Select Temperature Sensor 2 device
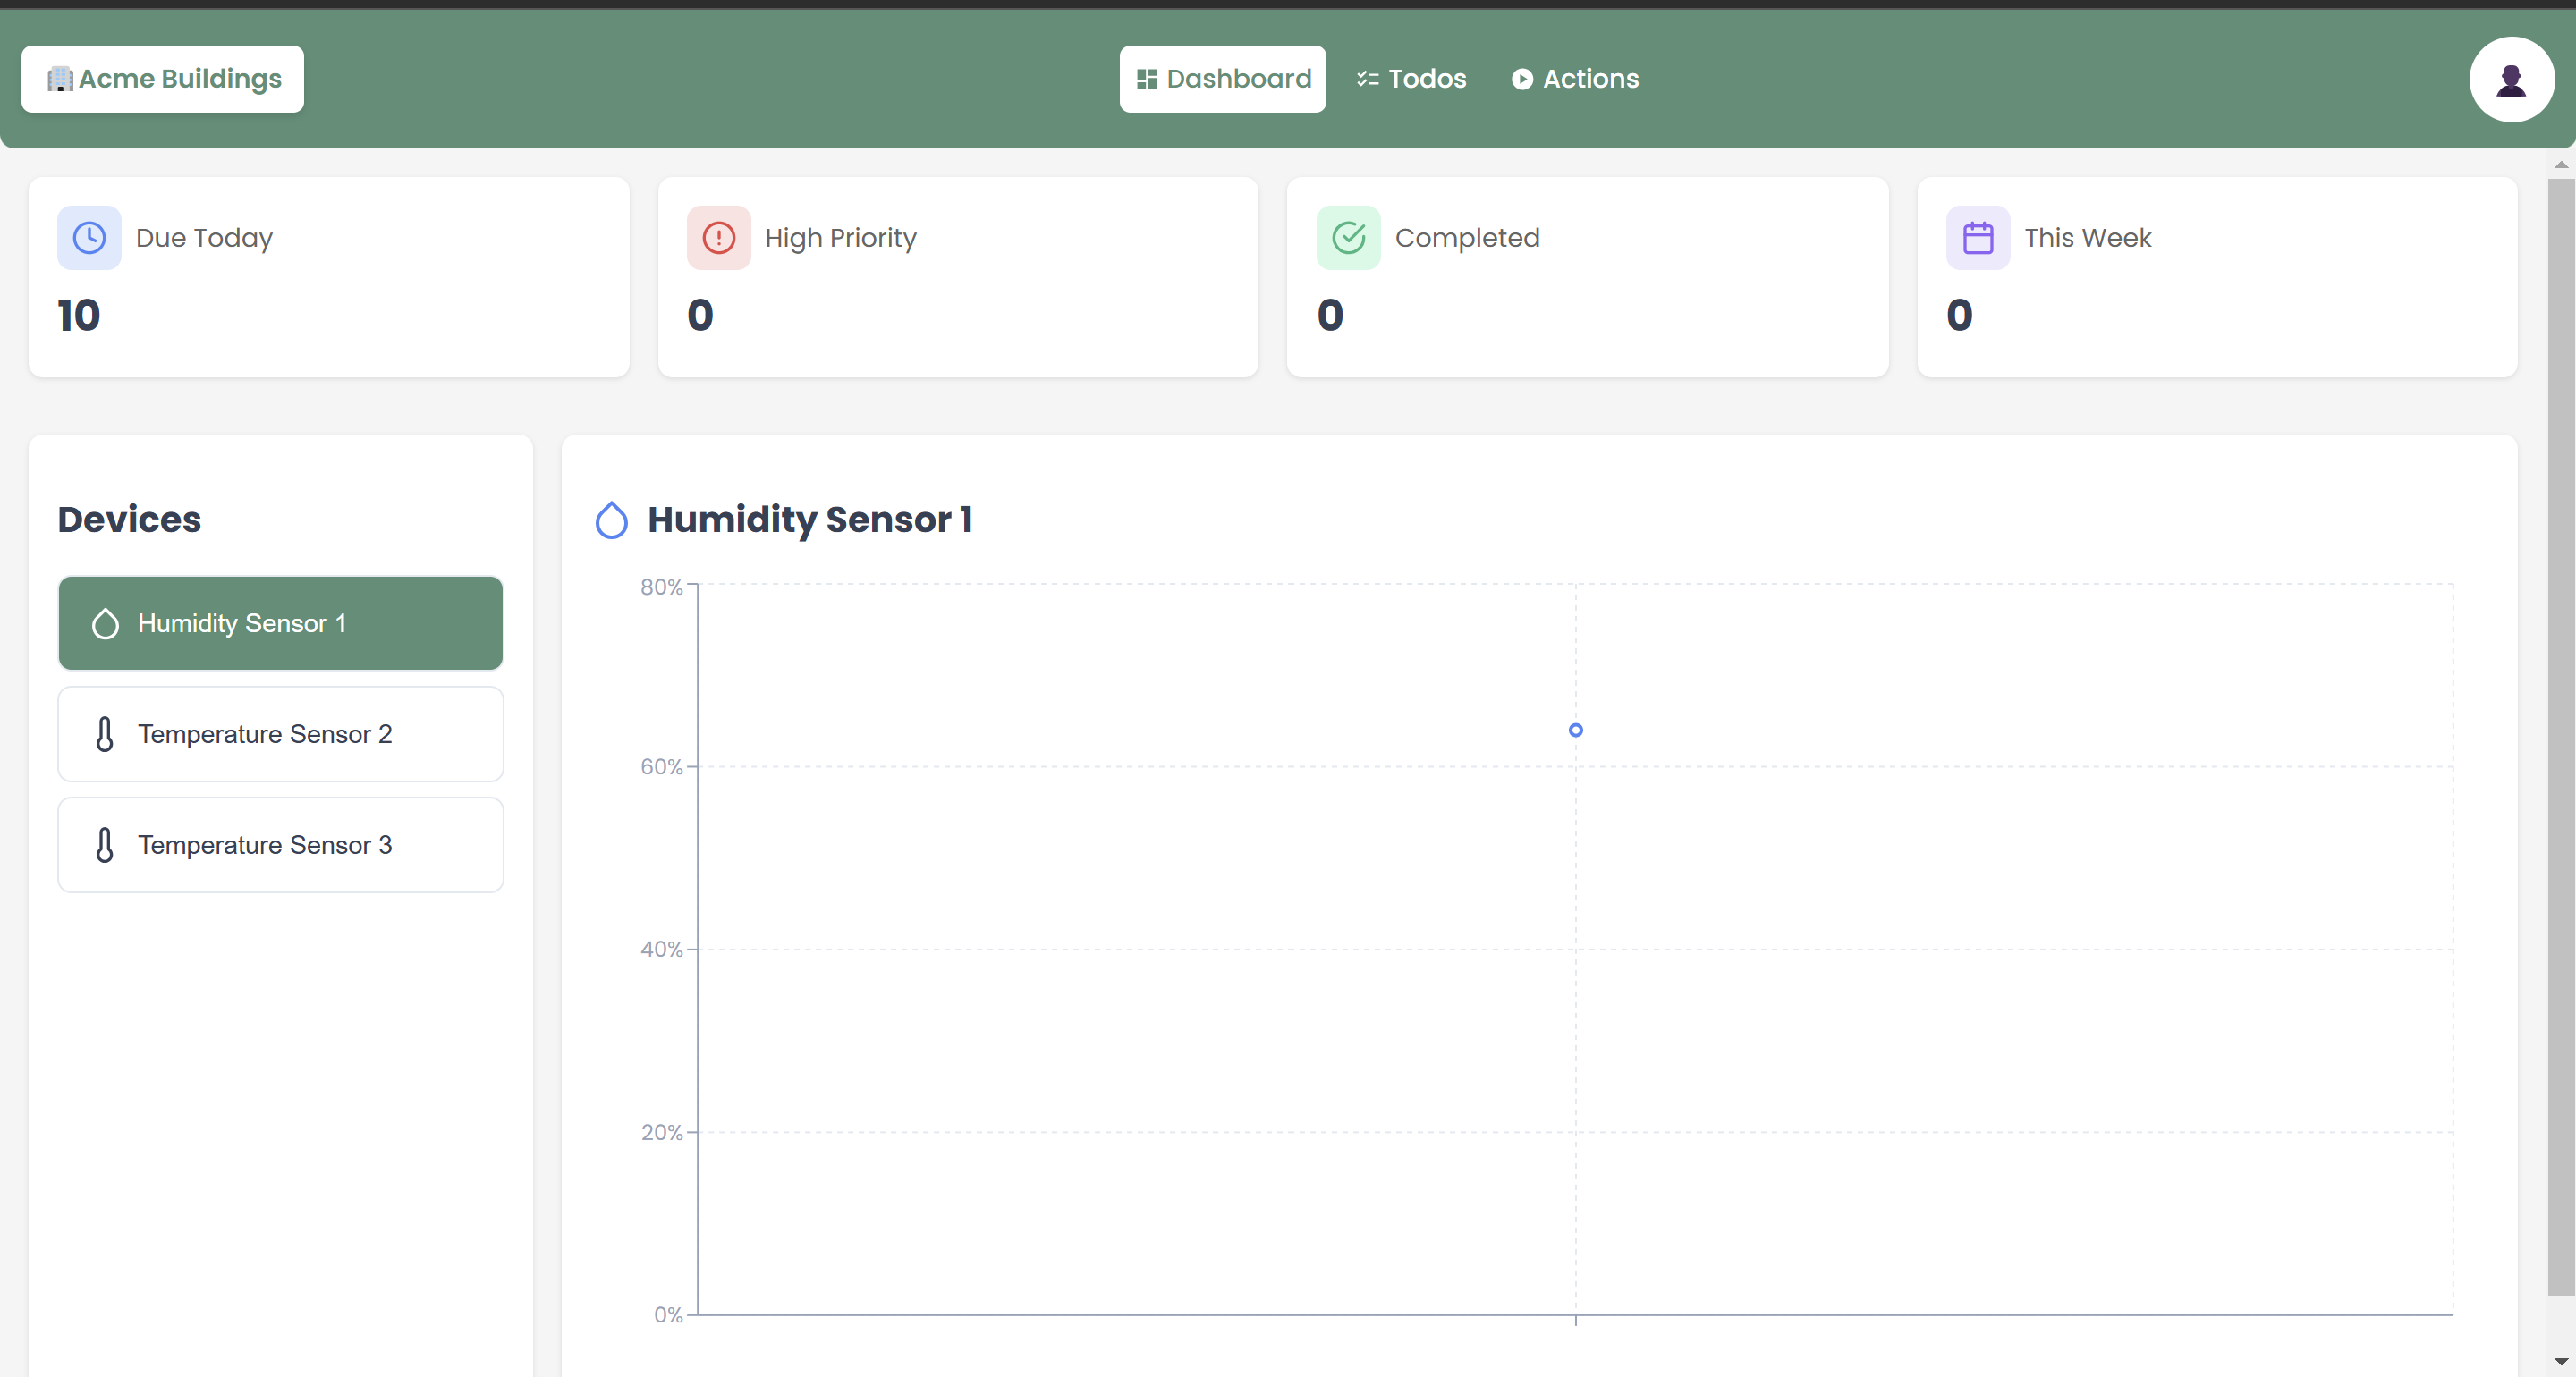Image resolution: width=2576 pixels, height=1377 pixels. coord(280,734)
